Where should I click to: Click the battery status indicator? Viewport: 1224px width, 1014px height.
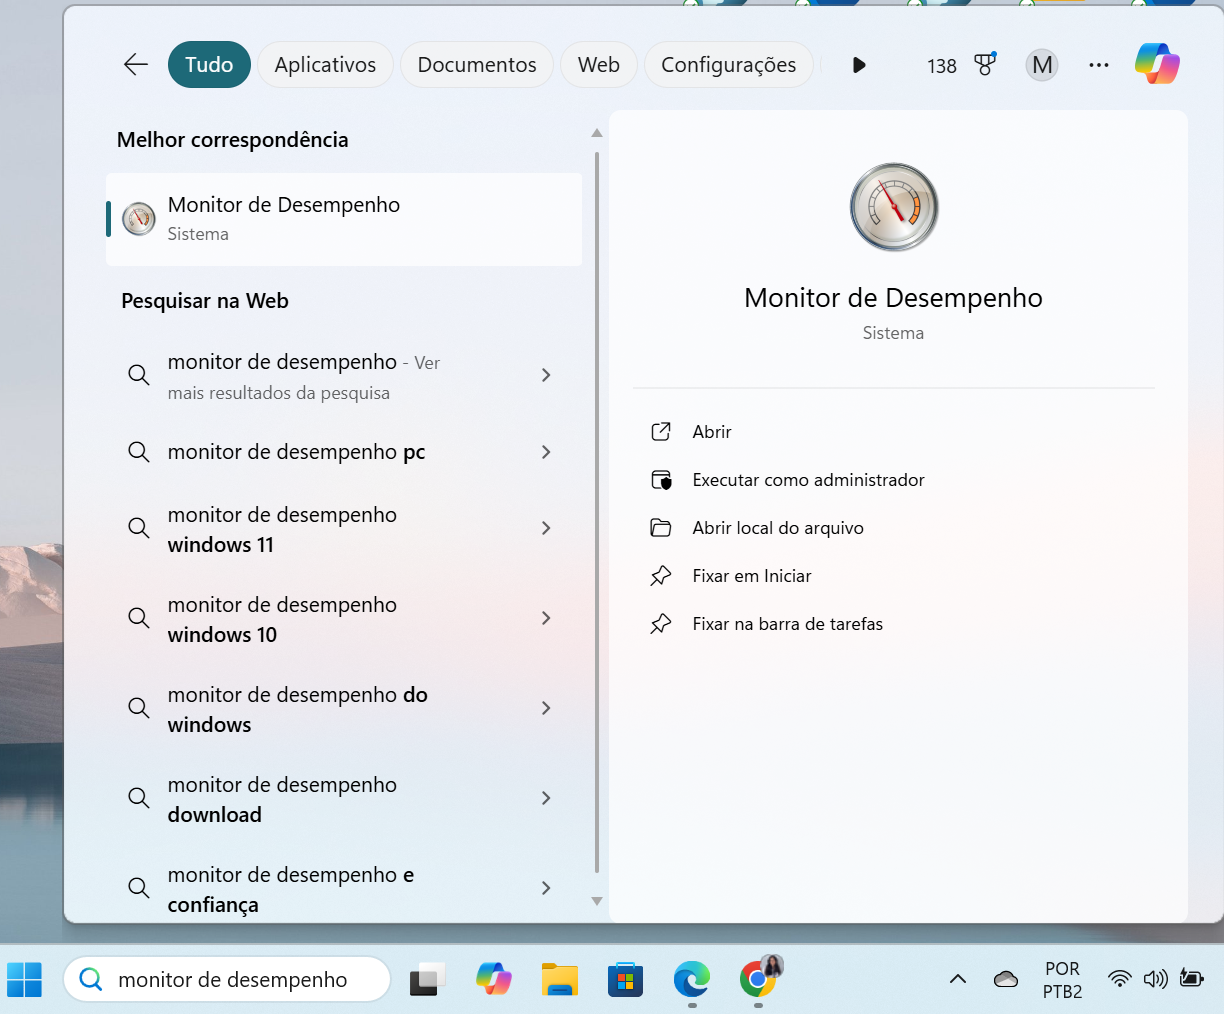[x=1193, y=980]
